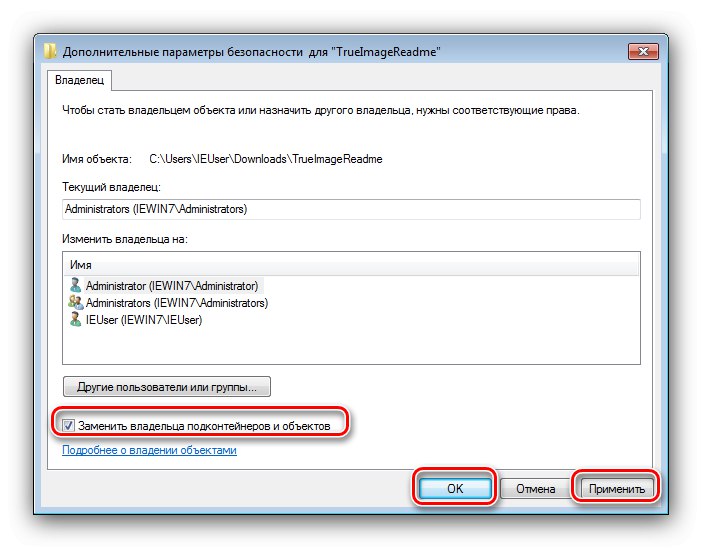Confirm with the OK button
This screenshot has width=702, height=548.
[x=455, y=488]
